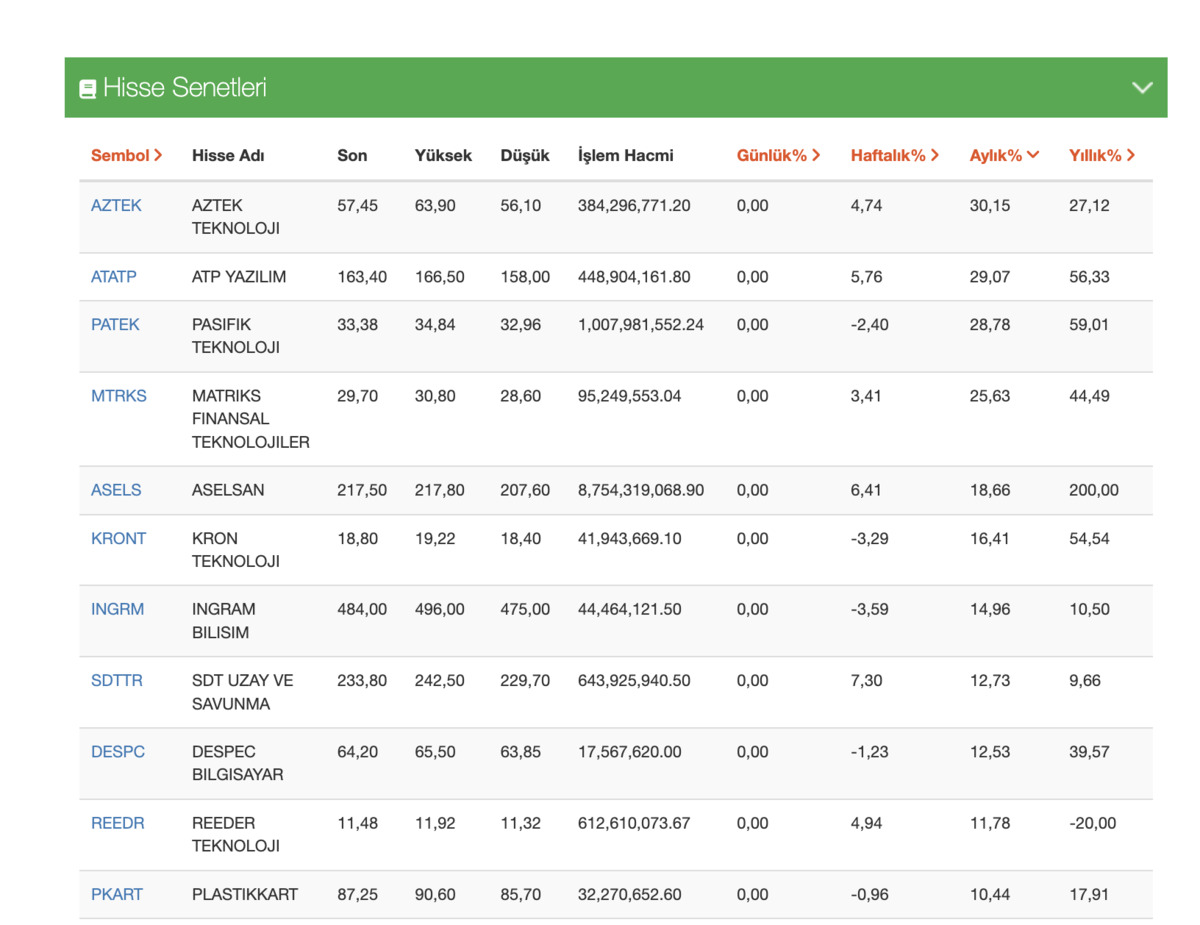The image size is (1200, 925).
Task: Open the AZTEK stock link
Action: click(116, 205)
